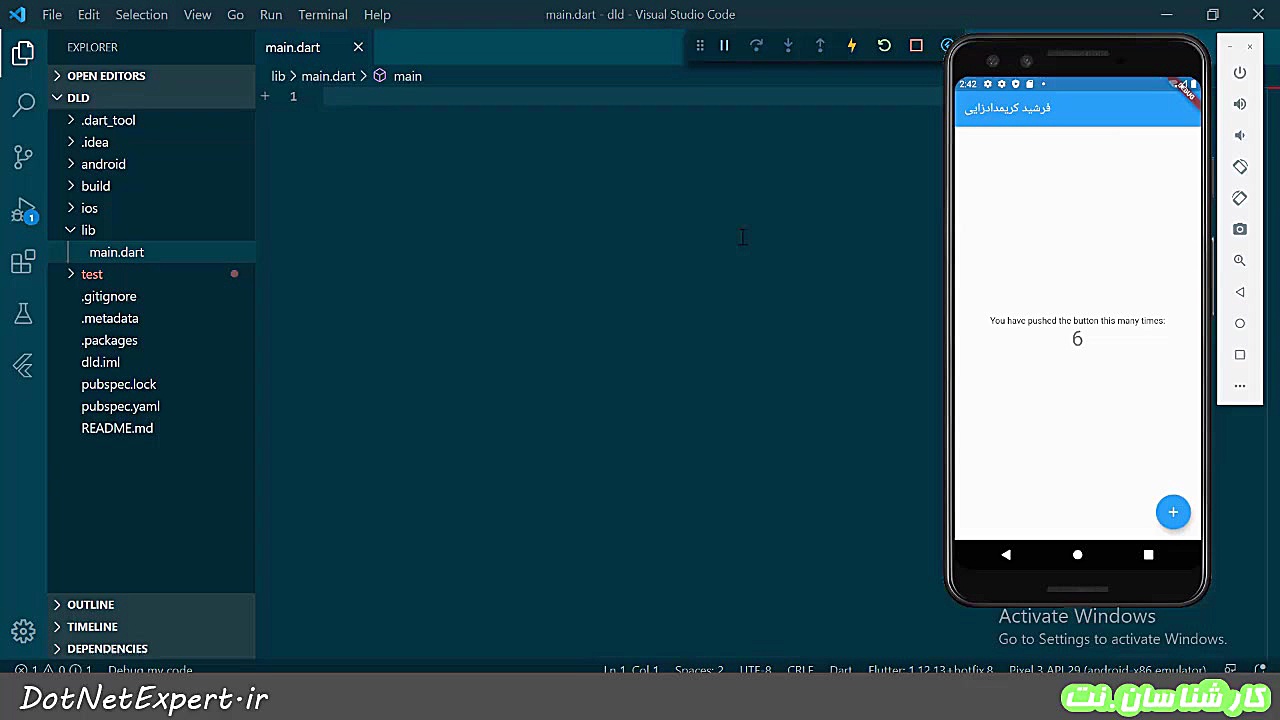Close the main.dart editor tab
Screen dimensions: 1280x720
click(x=358, y=47)
